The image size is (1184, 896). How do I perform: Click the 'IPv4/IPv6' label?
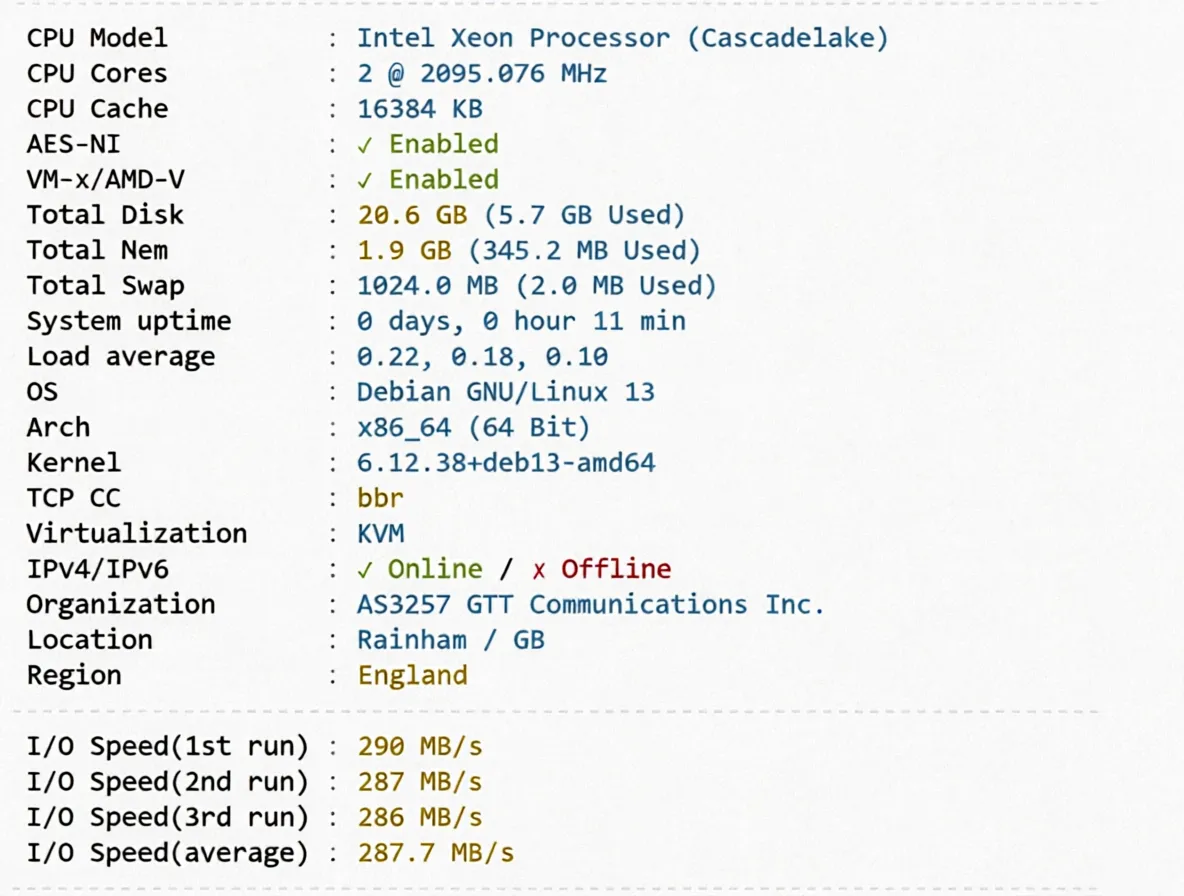97,568
